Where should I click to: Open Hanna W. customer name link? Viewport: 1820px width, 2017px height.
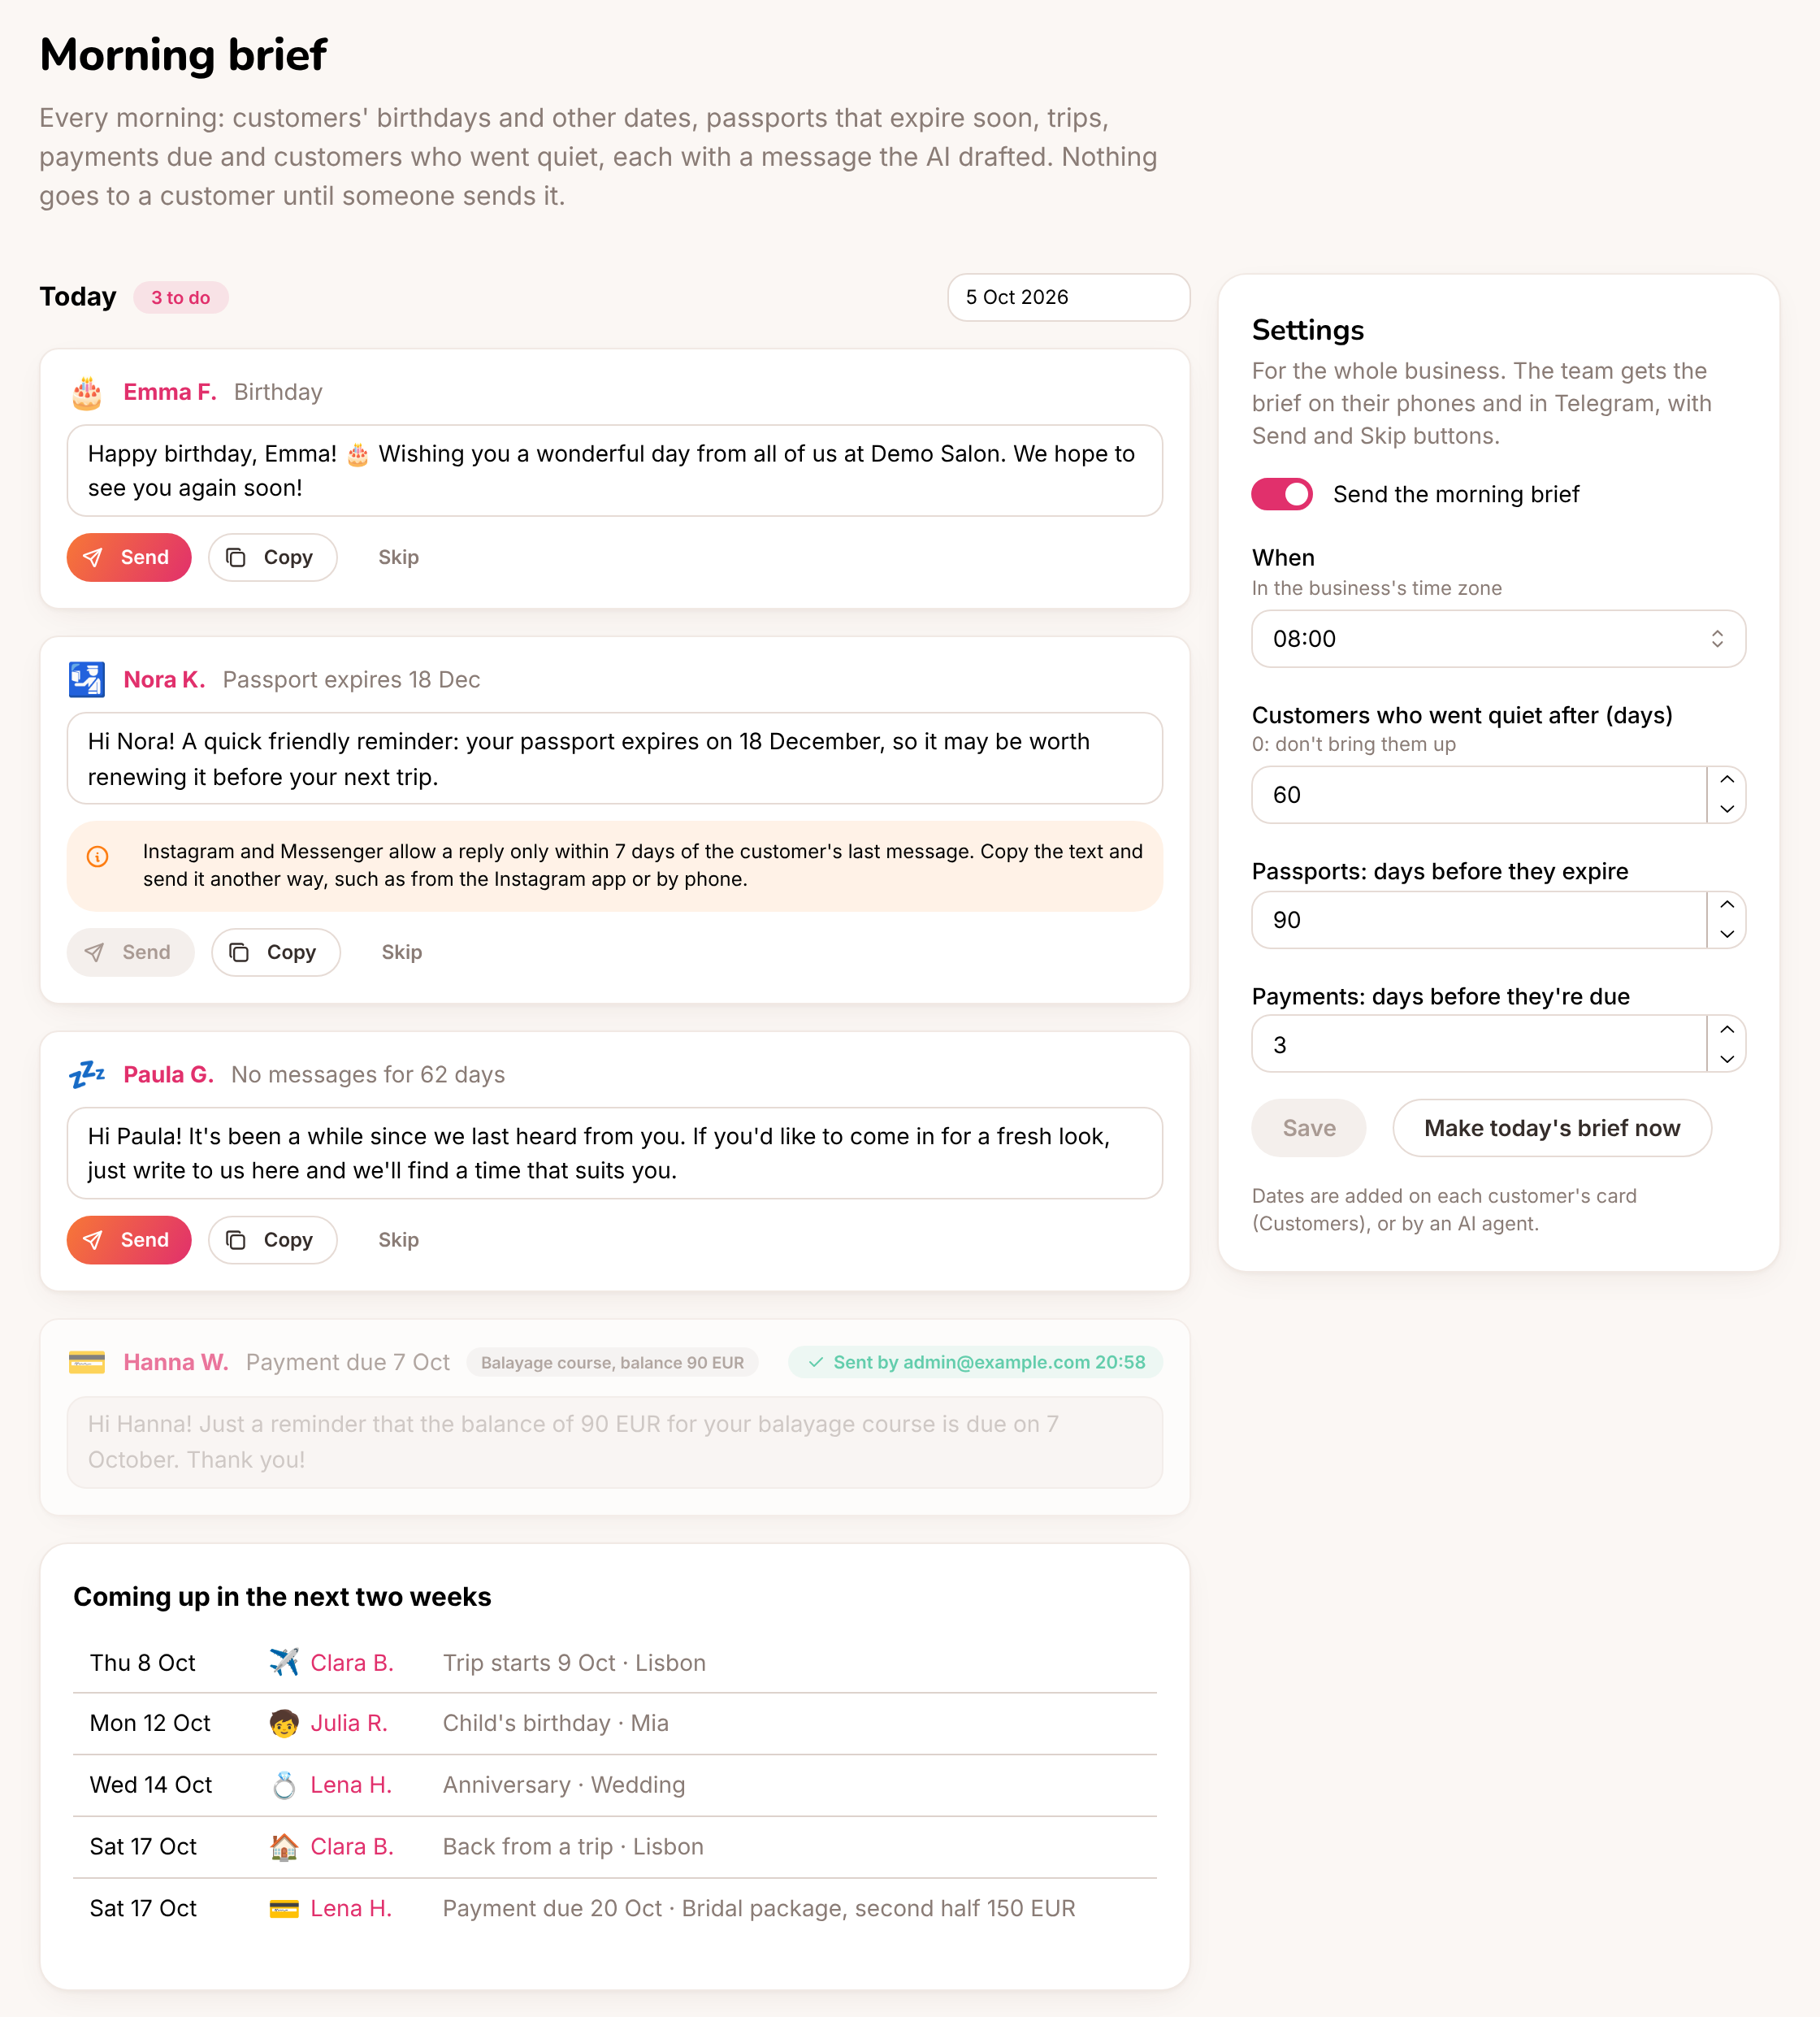(176, 1362)
